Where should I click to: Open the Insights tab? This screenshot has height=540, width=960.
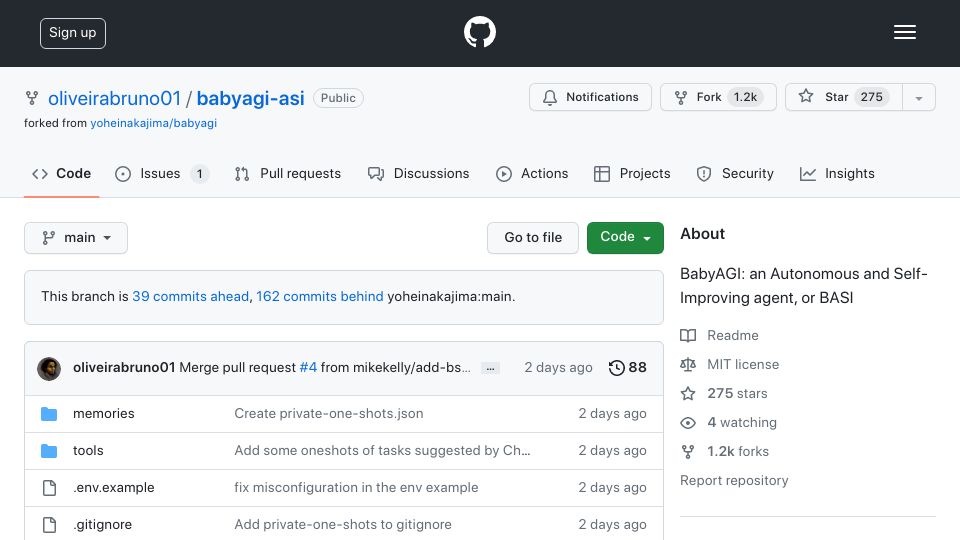pos(837,174)
